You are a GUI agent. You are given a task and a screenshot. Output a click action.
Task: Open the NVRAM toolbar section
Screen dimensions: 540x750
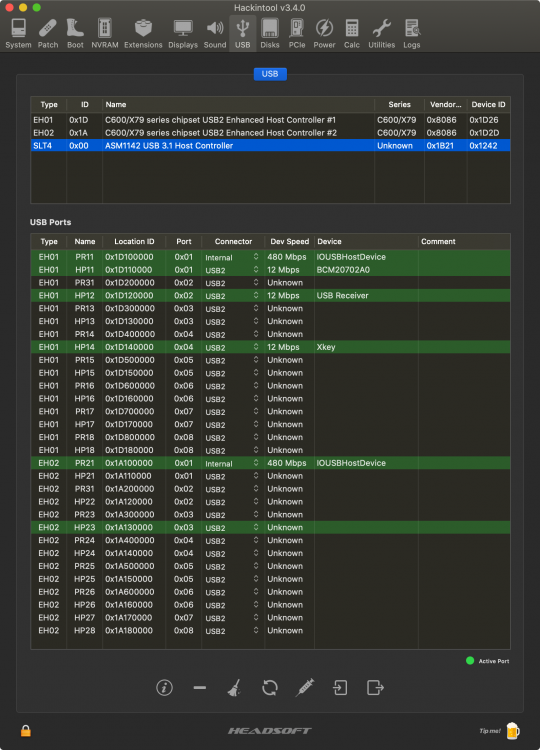point(105,33)
